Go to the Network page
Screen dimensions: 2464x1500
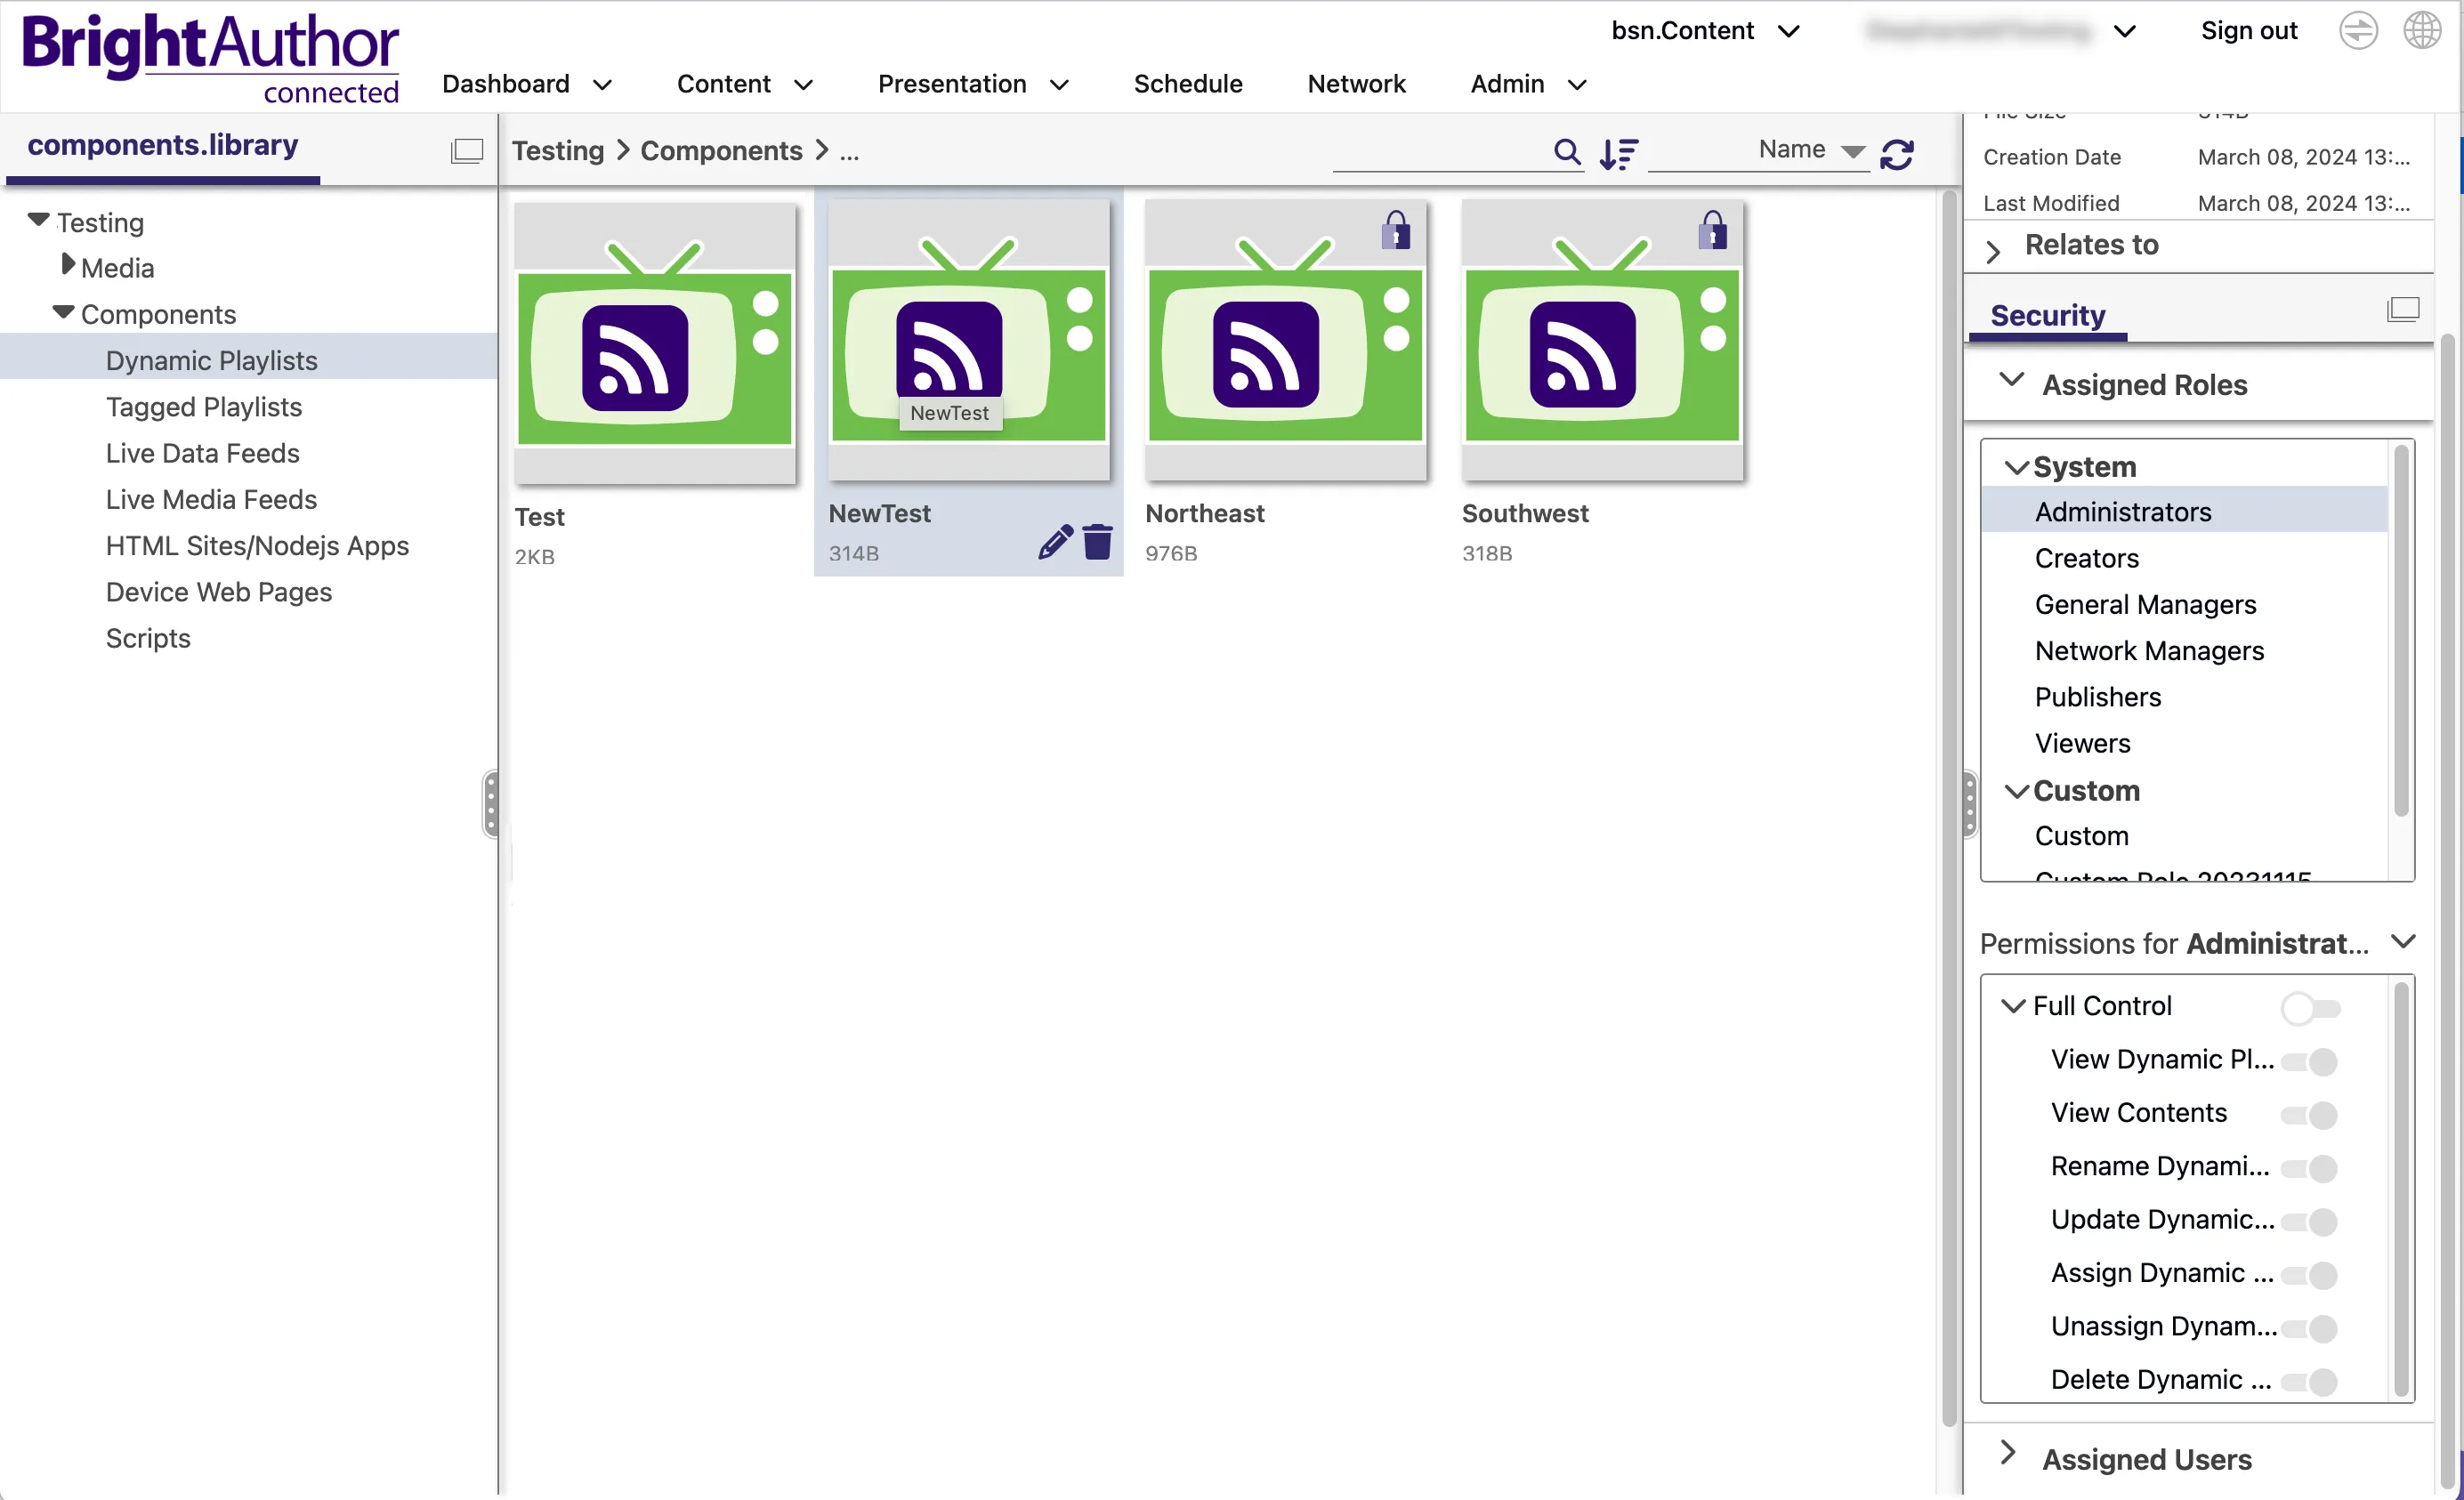[1356, 84]
